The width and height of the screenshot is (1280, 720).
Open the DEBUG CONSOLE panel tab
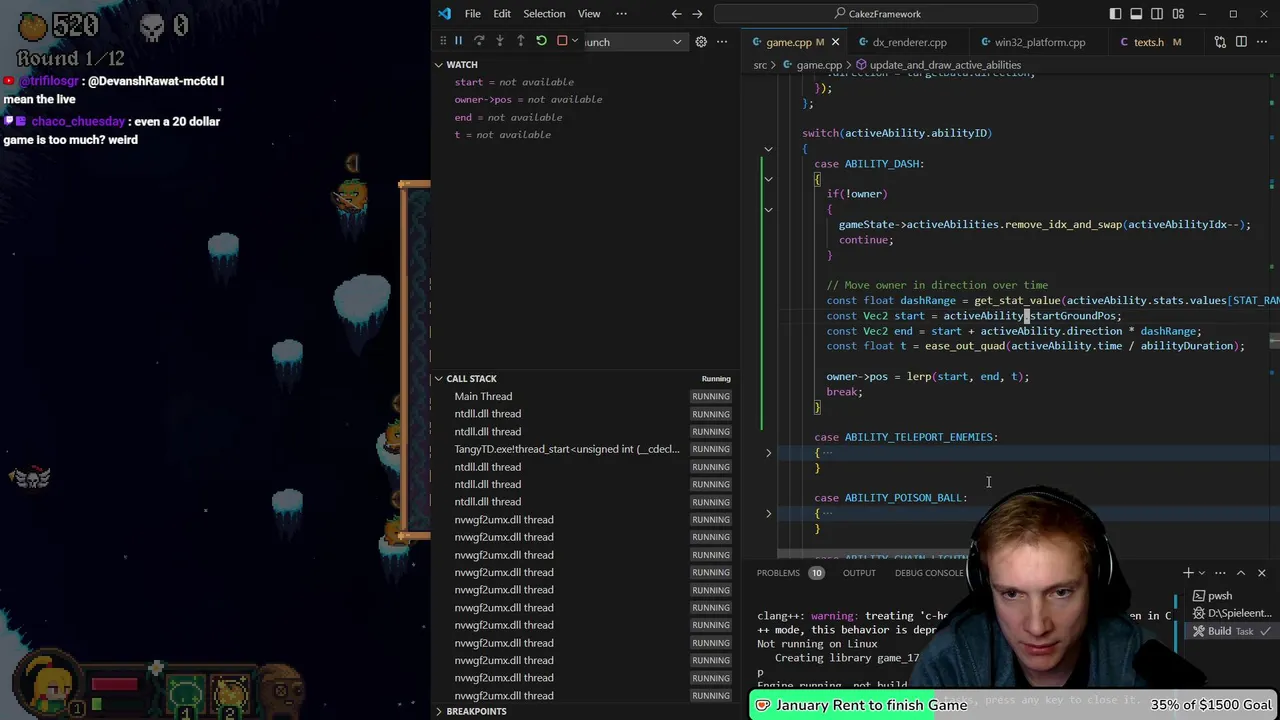tap(929, 573)
